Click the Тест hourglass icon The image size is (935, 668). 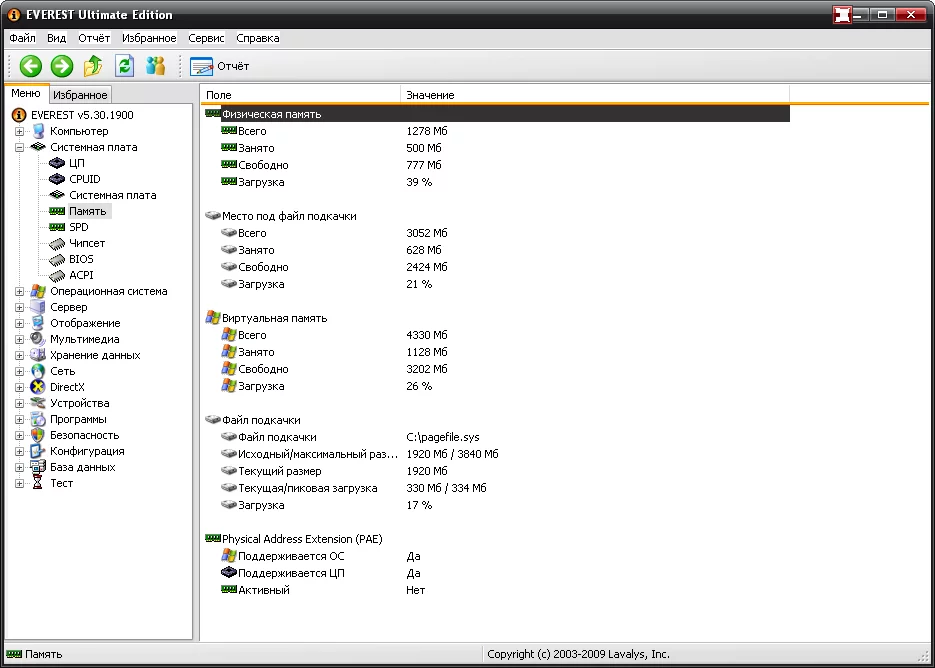point(38,484)
